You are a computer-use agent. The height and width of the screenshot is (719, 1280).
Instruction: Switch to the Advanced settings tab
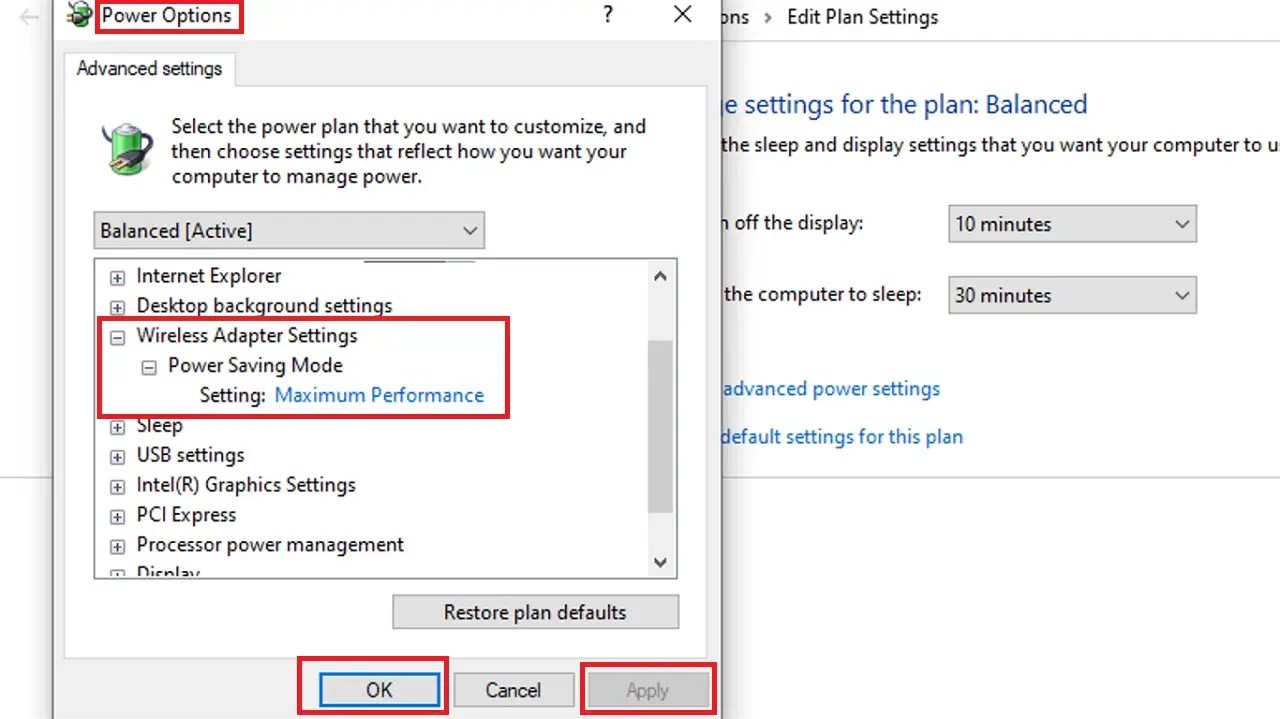149,68
